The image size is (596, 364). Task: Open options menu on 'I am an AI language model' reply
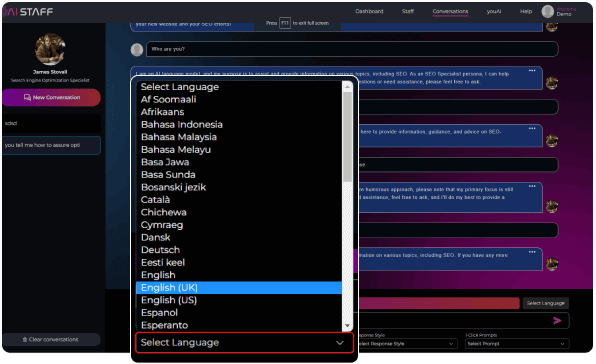point(532,71)
